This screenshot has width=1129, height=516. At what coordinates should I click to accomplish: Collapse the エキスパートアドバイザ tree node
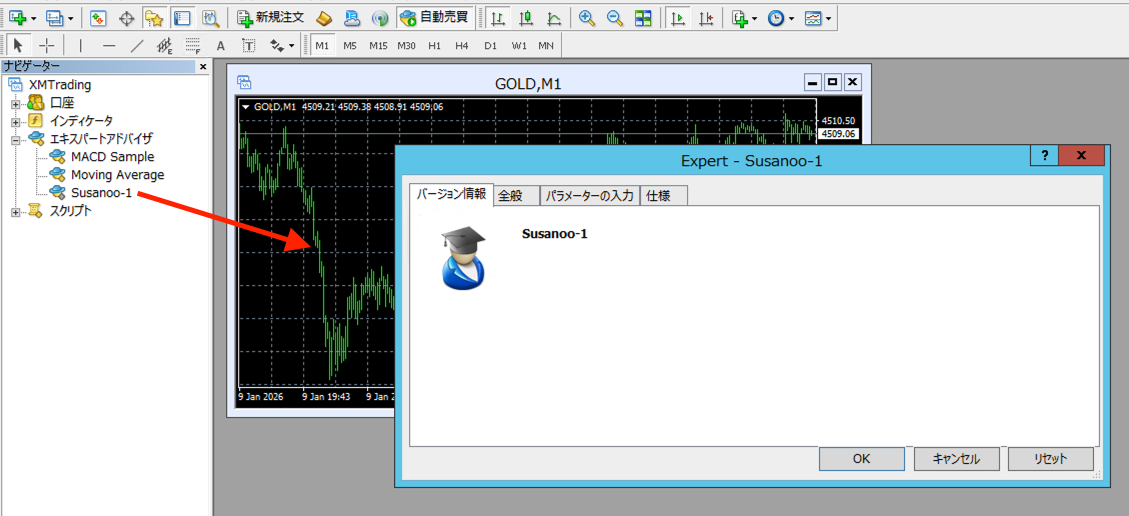pyautogui.click(x=15, y=139)
